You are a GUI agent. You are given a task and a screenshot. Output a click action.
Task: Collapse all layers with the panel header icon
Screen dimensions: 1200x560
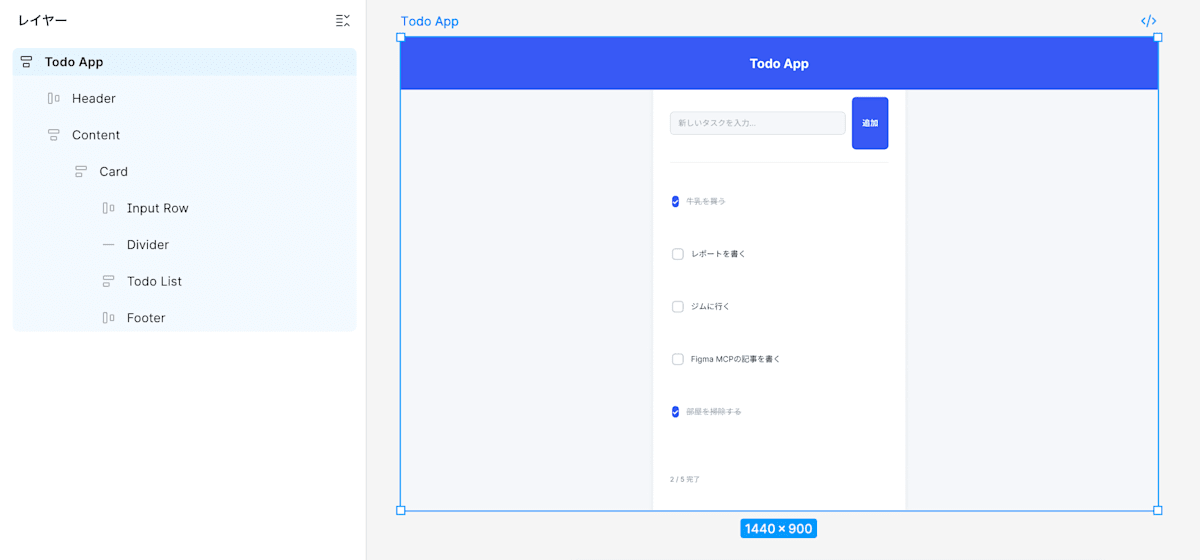(x=343, y=20)
